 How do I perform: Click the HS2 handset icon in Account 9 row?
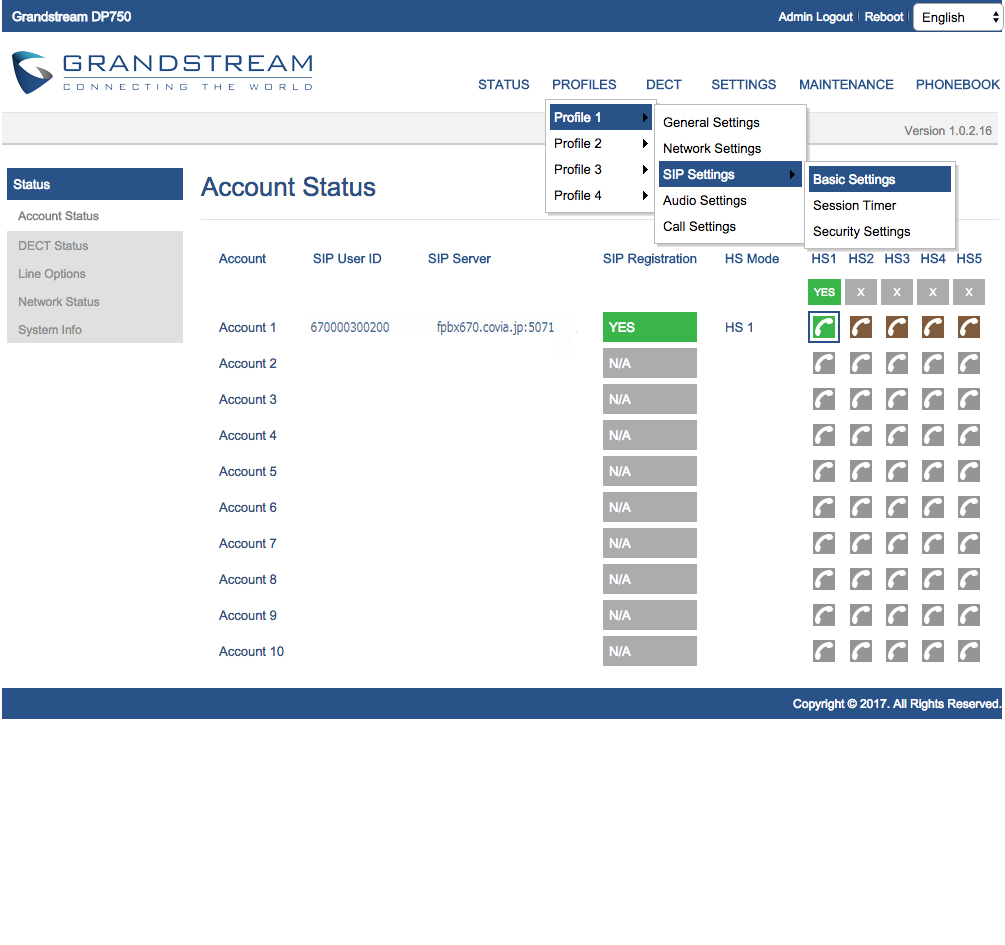click(861, 615)
